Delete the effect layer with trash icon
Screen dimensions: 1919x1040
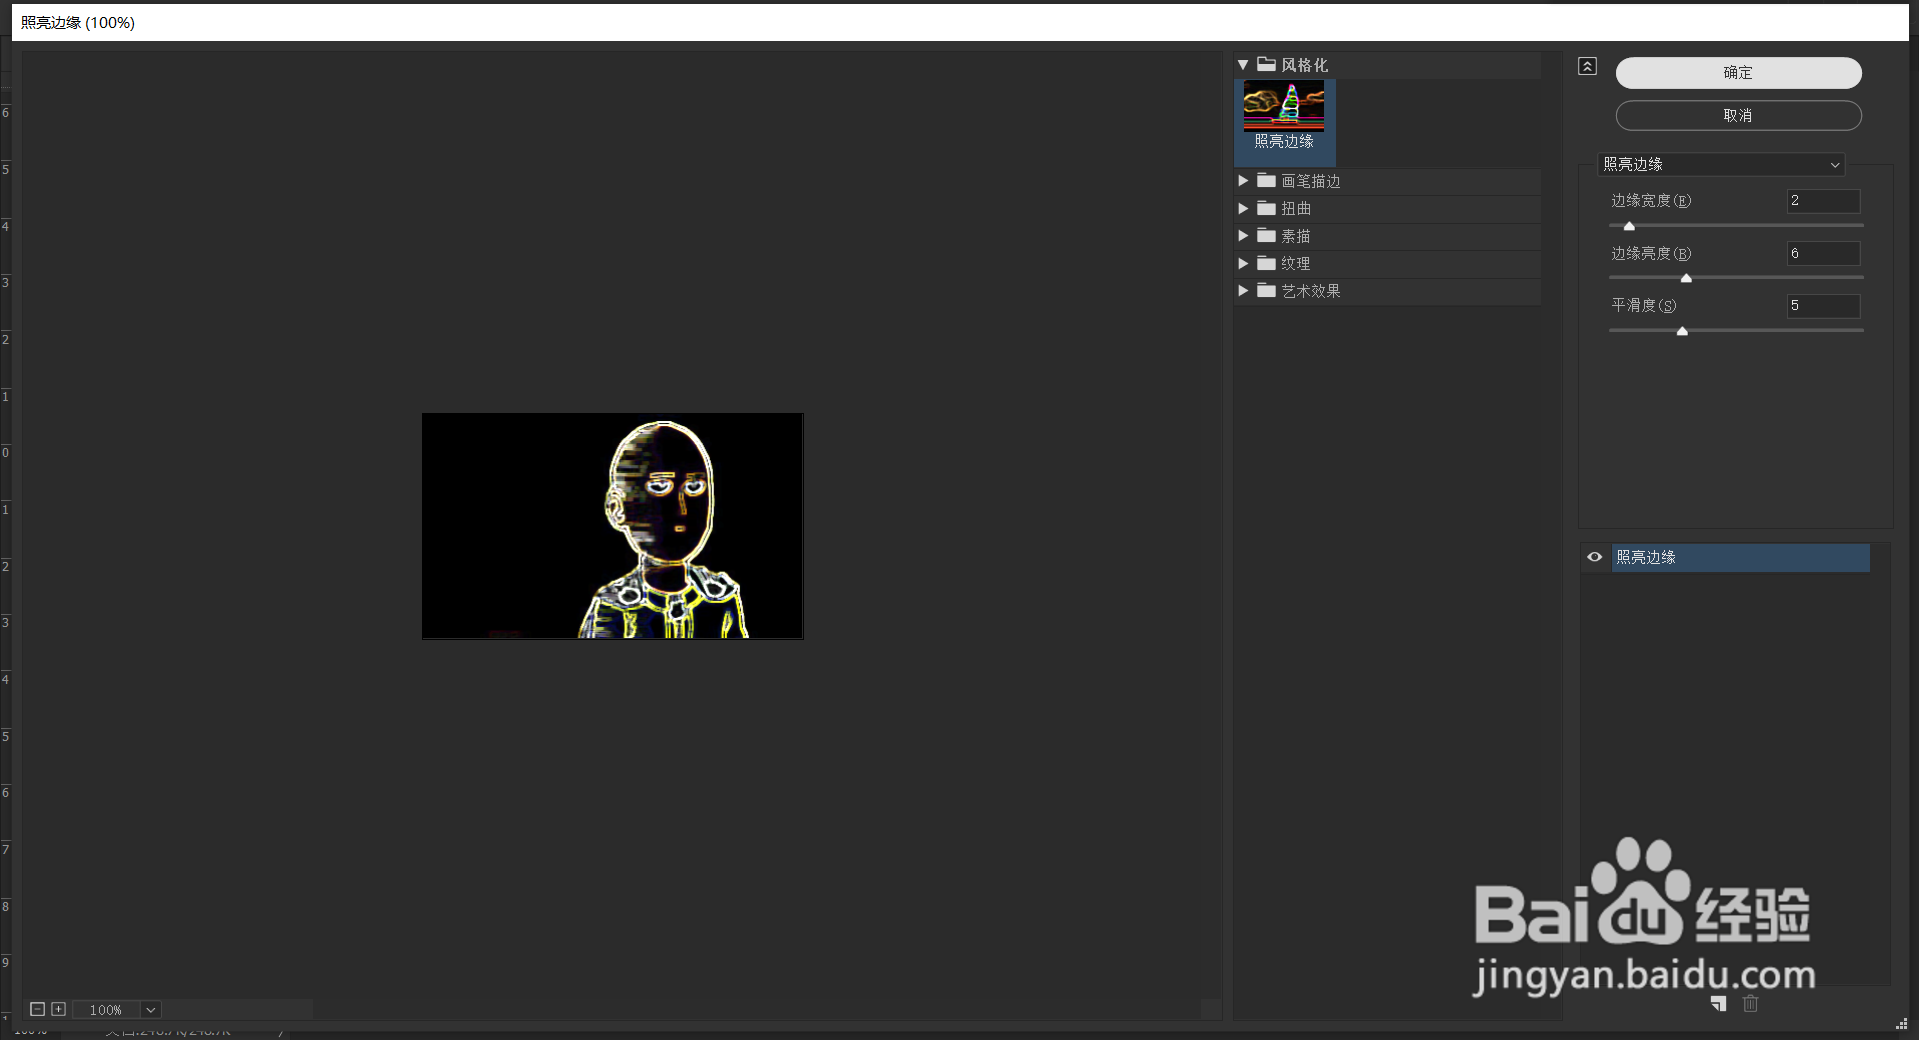click(1750, 1004)
